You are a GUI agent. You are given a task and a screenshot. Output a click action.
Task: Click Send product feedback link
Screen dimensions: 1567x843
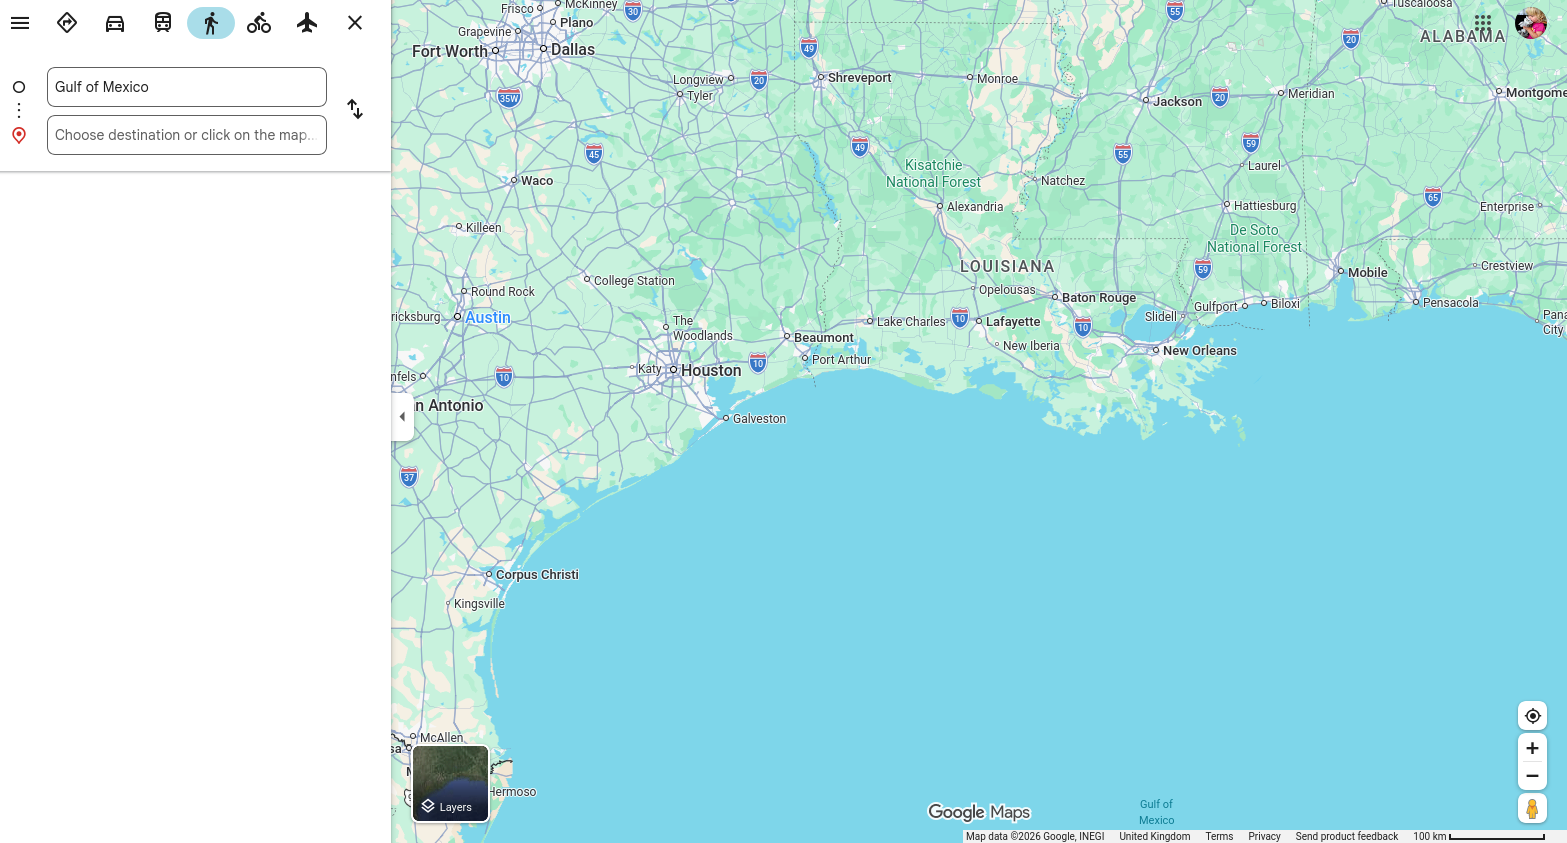[1347, 837]
